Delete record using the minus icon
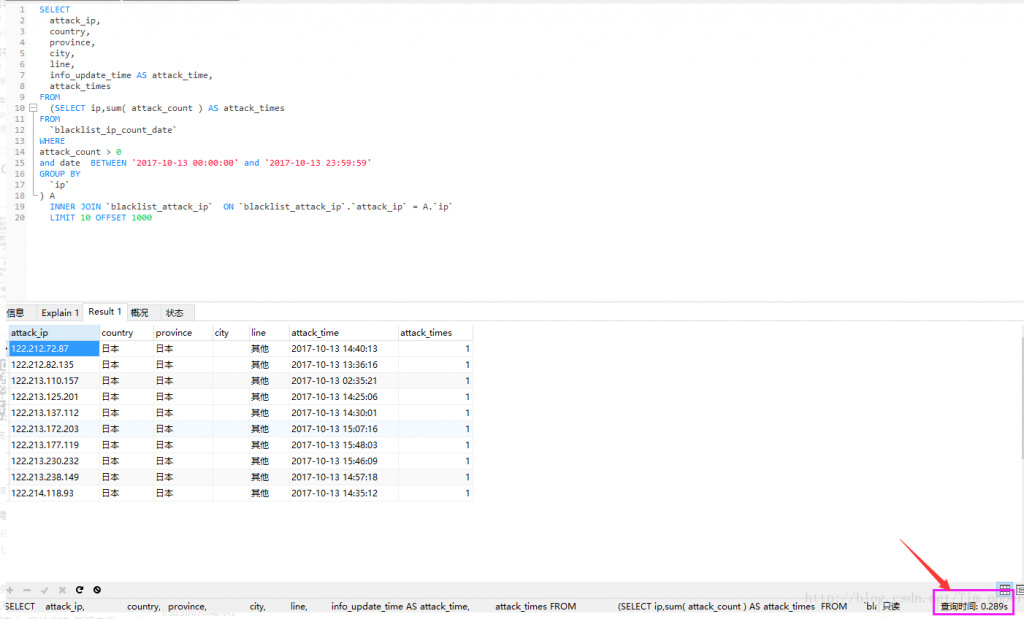This screenshot has width=1024, height=619. click(x=27, y=590)
